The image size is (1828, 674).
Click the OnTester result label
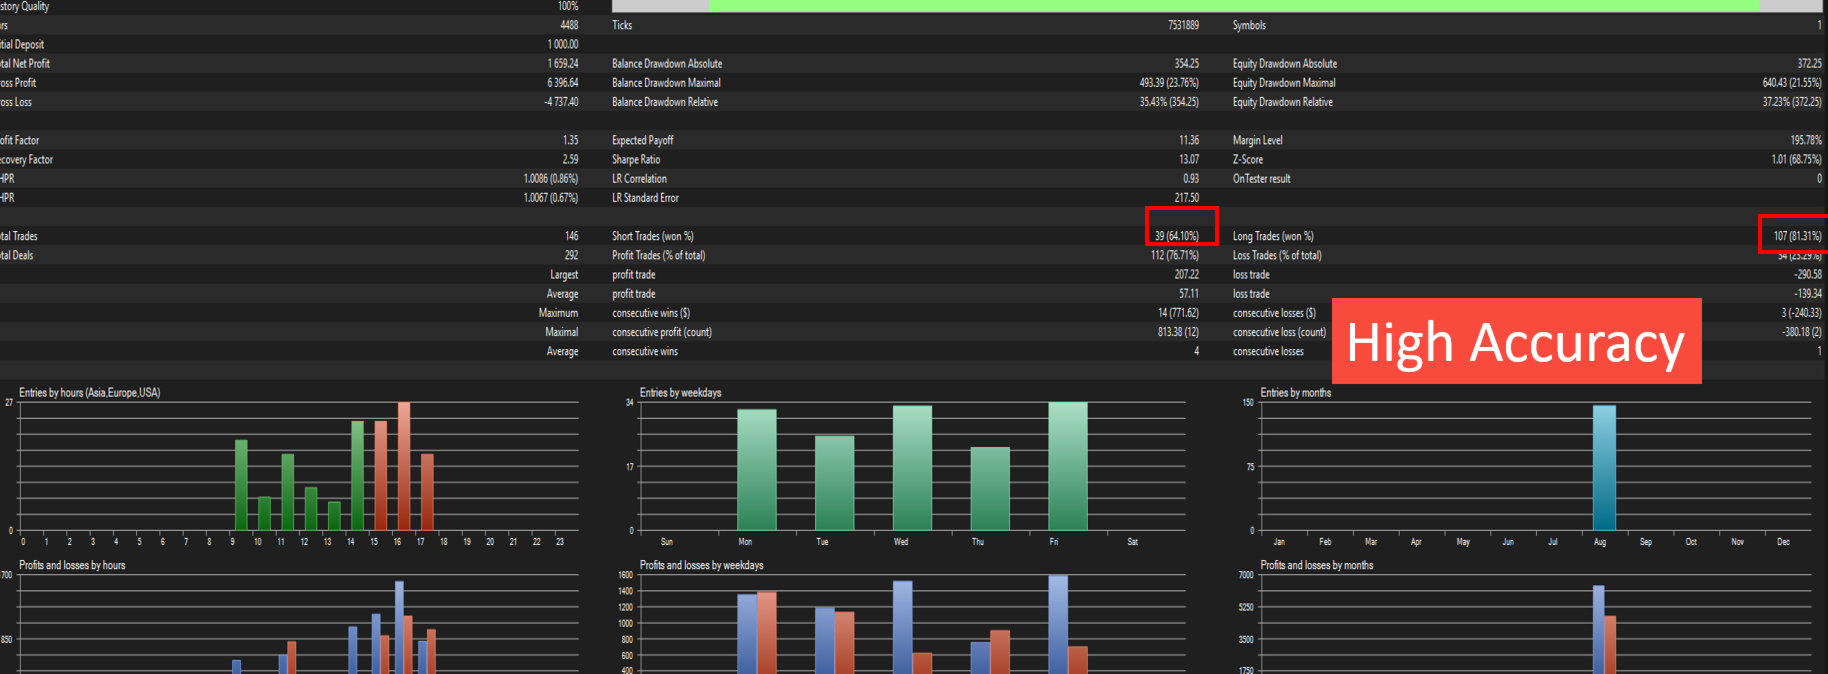pos(1261,179)
